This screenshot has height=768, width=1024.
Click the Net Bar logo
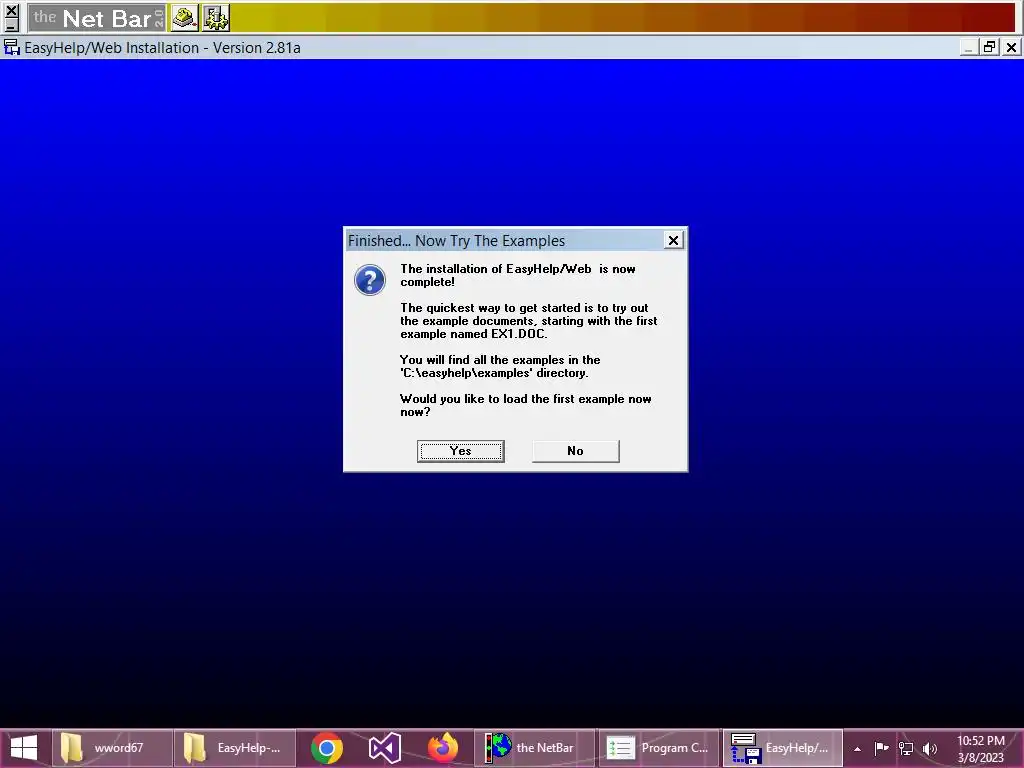click(x=97, y=18)
